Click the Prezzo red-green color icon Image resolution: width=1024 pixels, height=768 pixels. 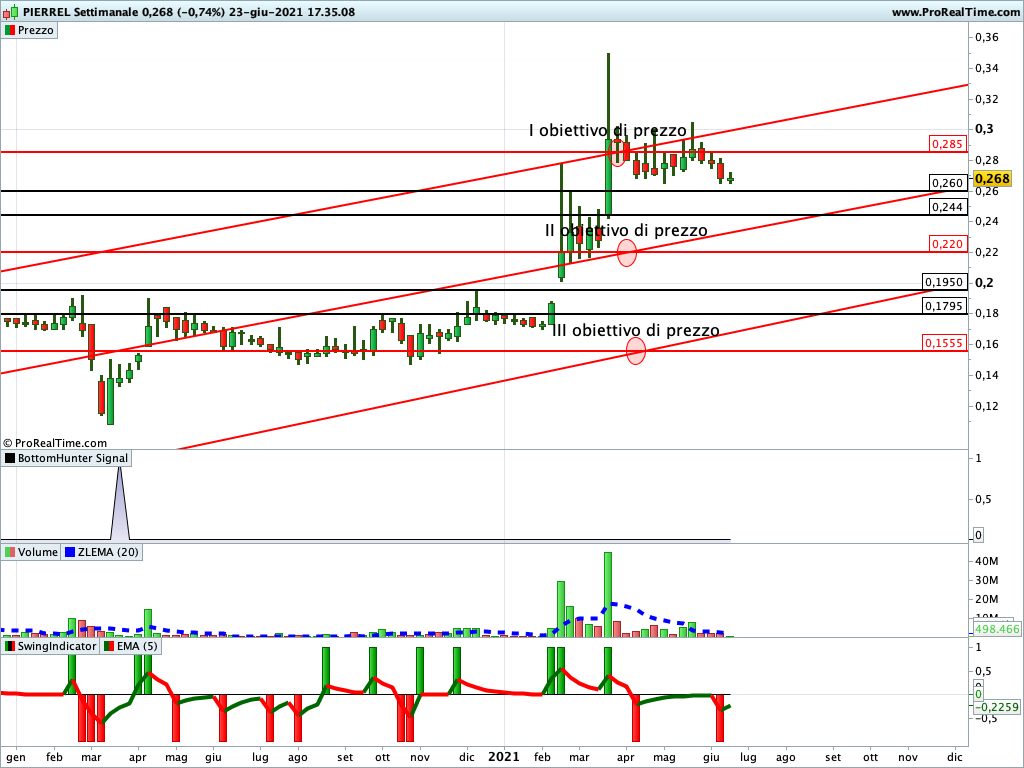point(10,30)
